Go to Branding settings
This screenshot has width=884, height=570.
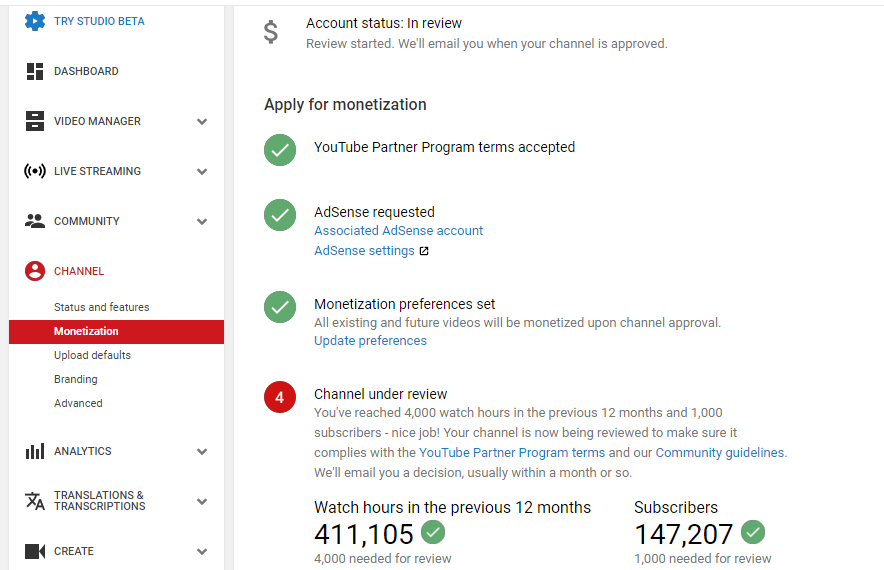click(76, 379)
